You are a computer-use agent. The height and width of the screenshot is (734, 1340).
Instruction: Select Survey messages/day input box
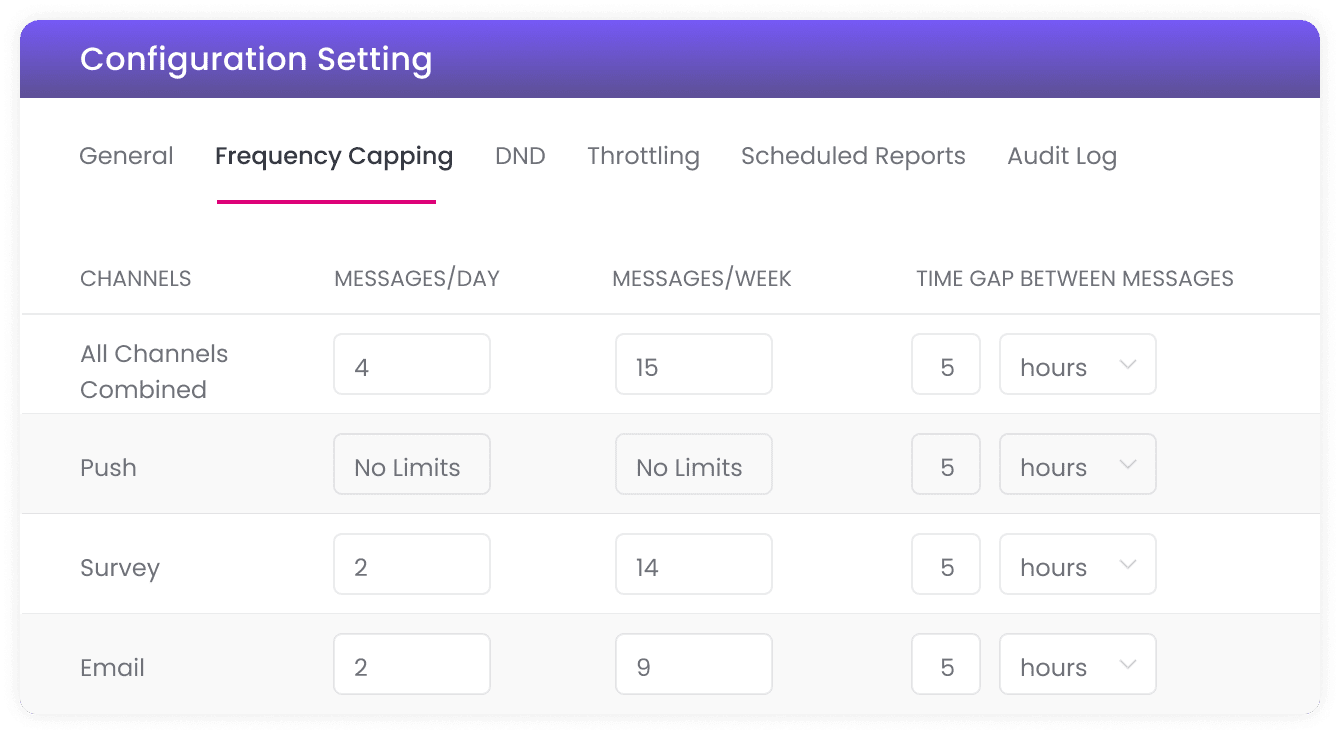click(412, 564)
